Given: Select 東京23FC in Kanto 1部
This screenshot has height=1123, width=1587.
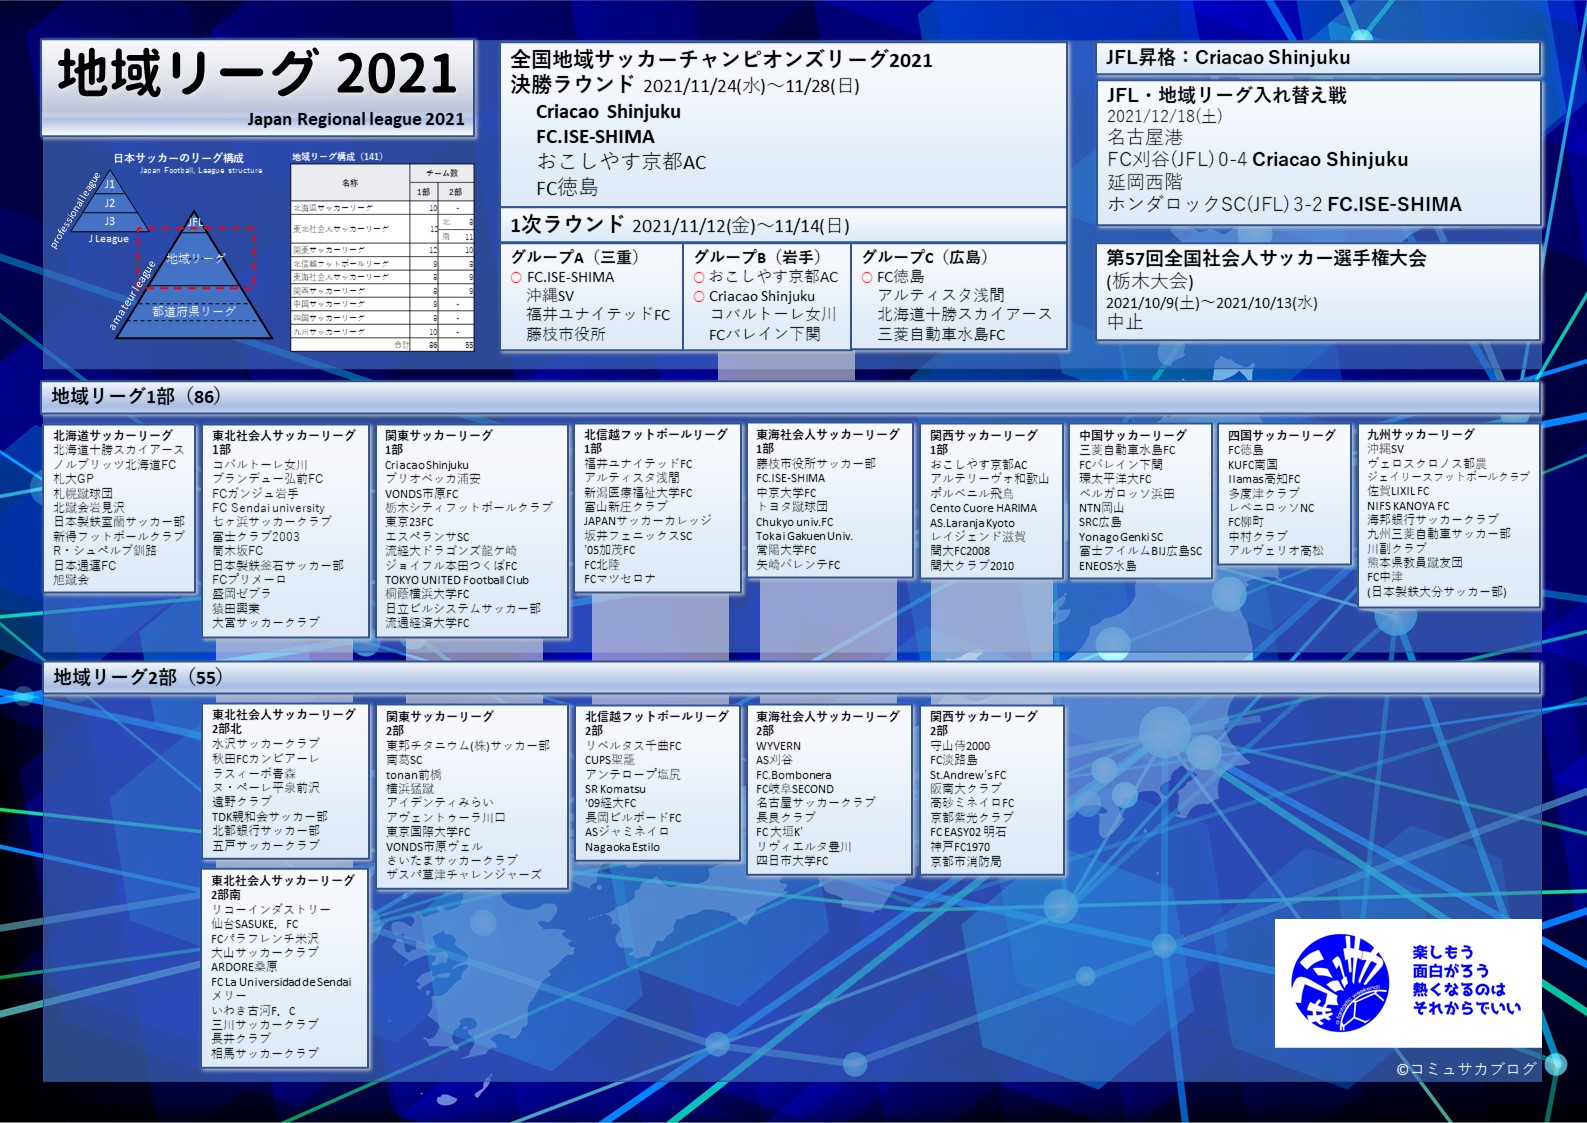Looking at the screenshot, I should (x=409, y=522).
